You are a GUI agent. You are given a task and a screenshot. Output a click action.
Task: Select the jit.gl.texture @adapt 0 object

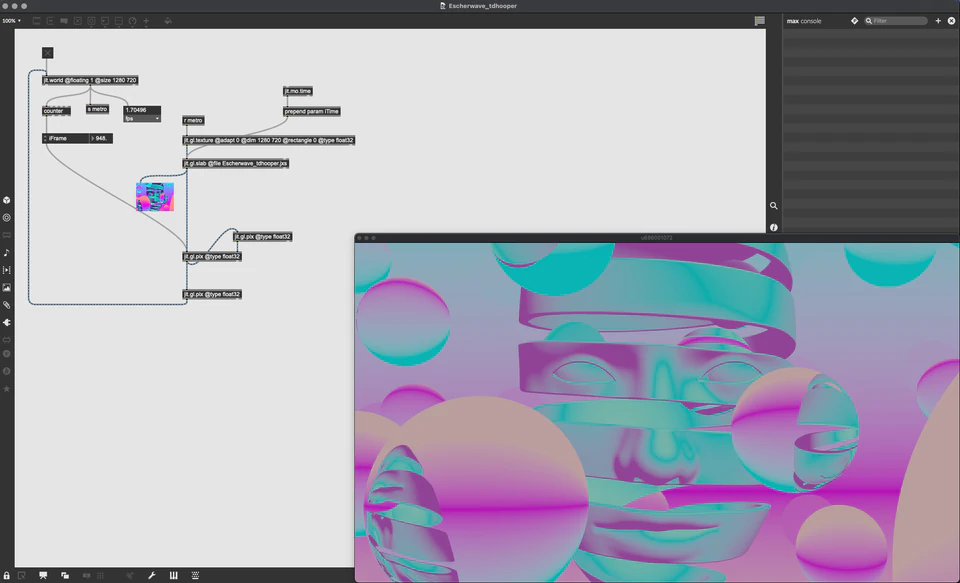[269, 140]
